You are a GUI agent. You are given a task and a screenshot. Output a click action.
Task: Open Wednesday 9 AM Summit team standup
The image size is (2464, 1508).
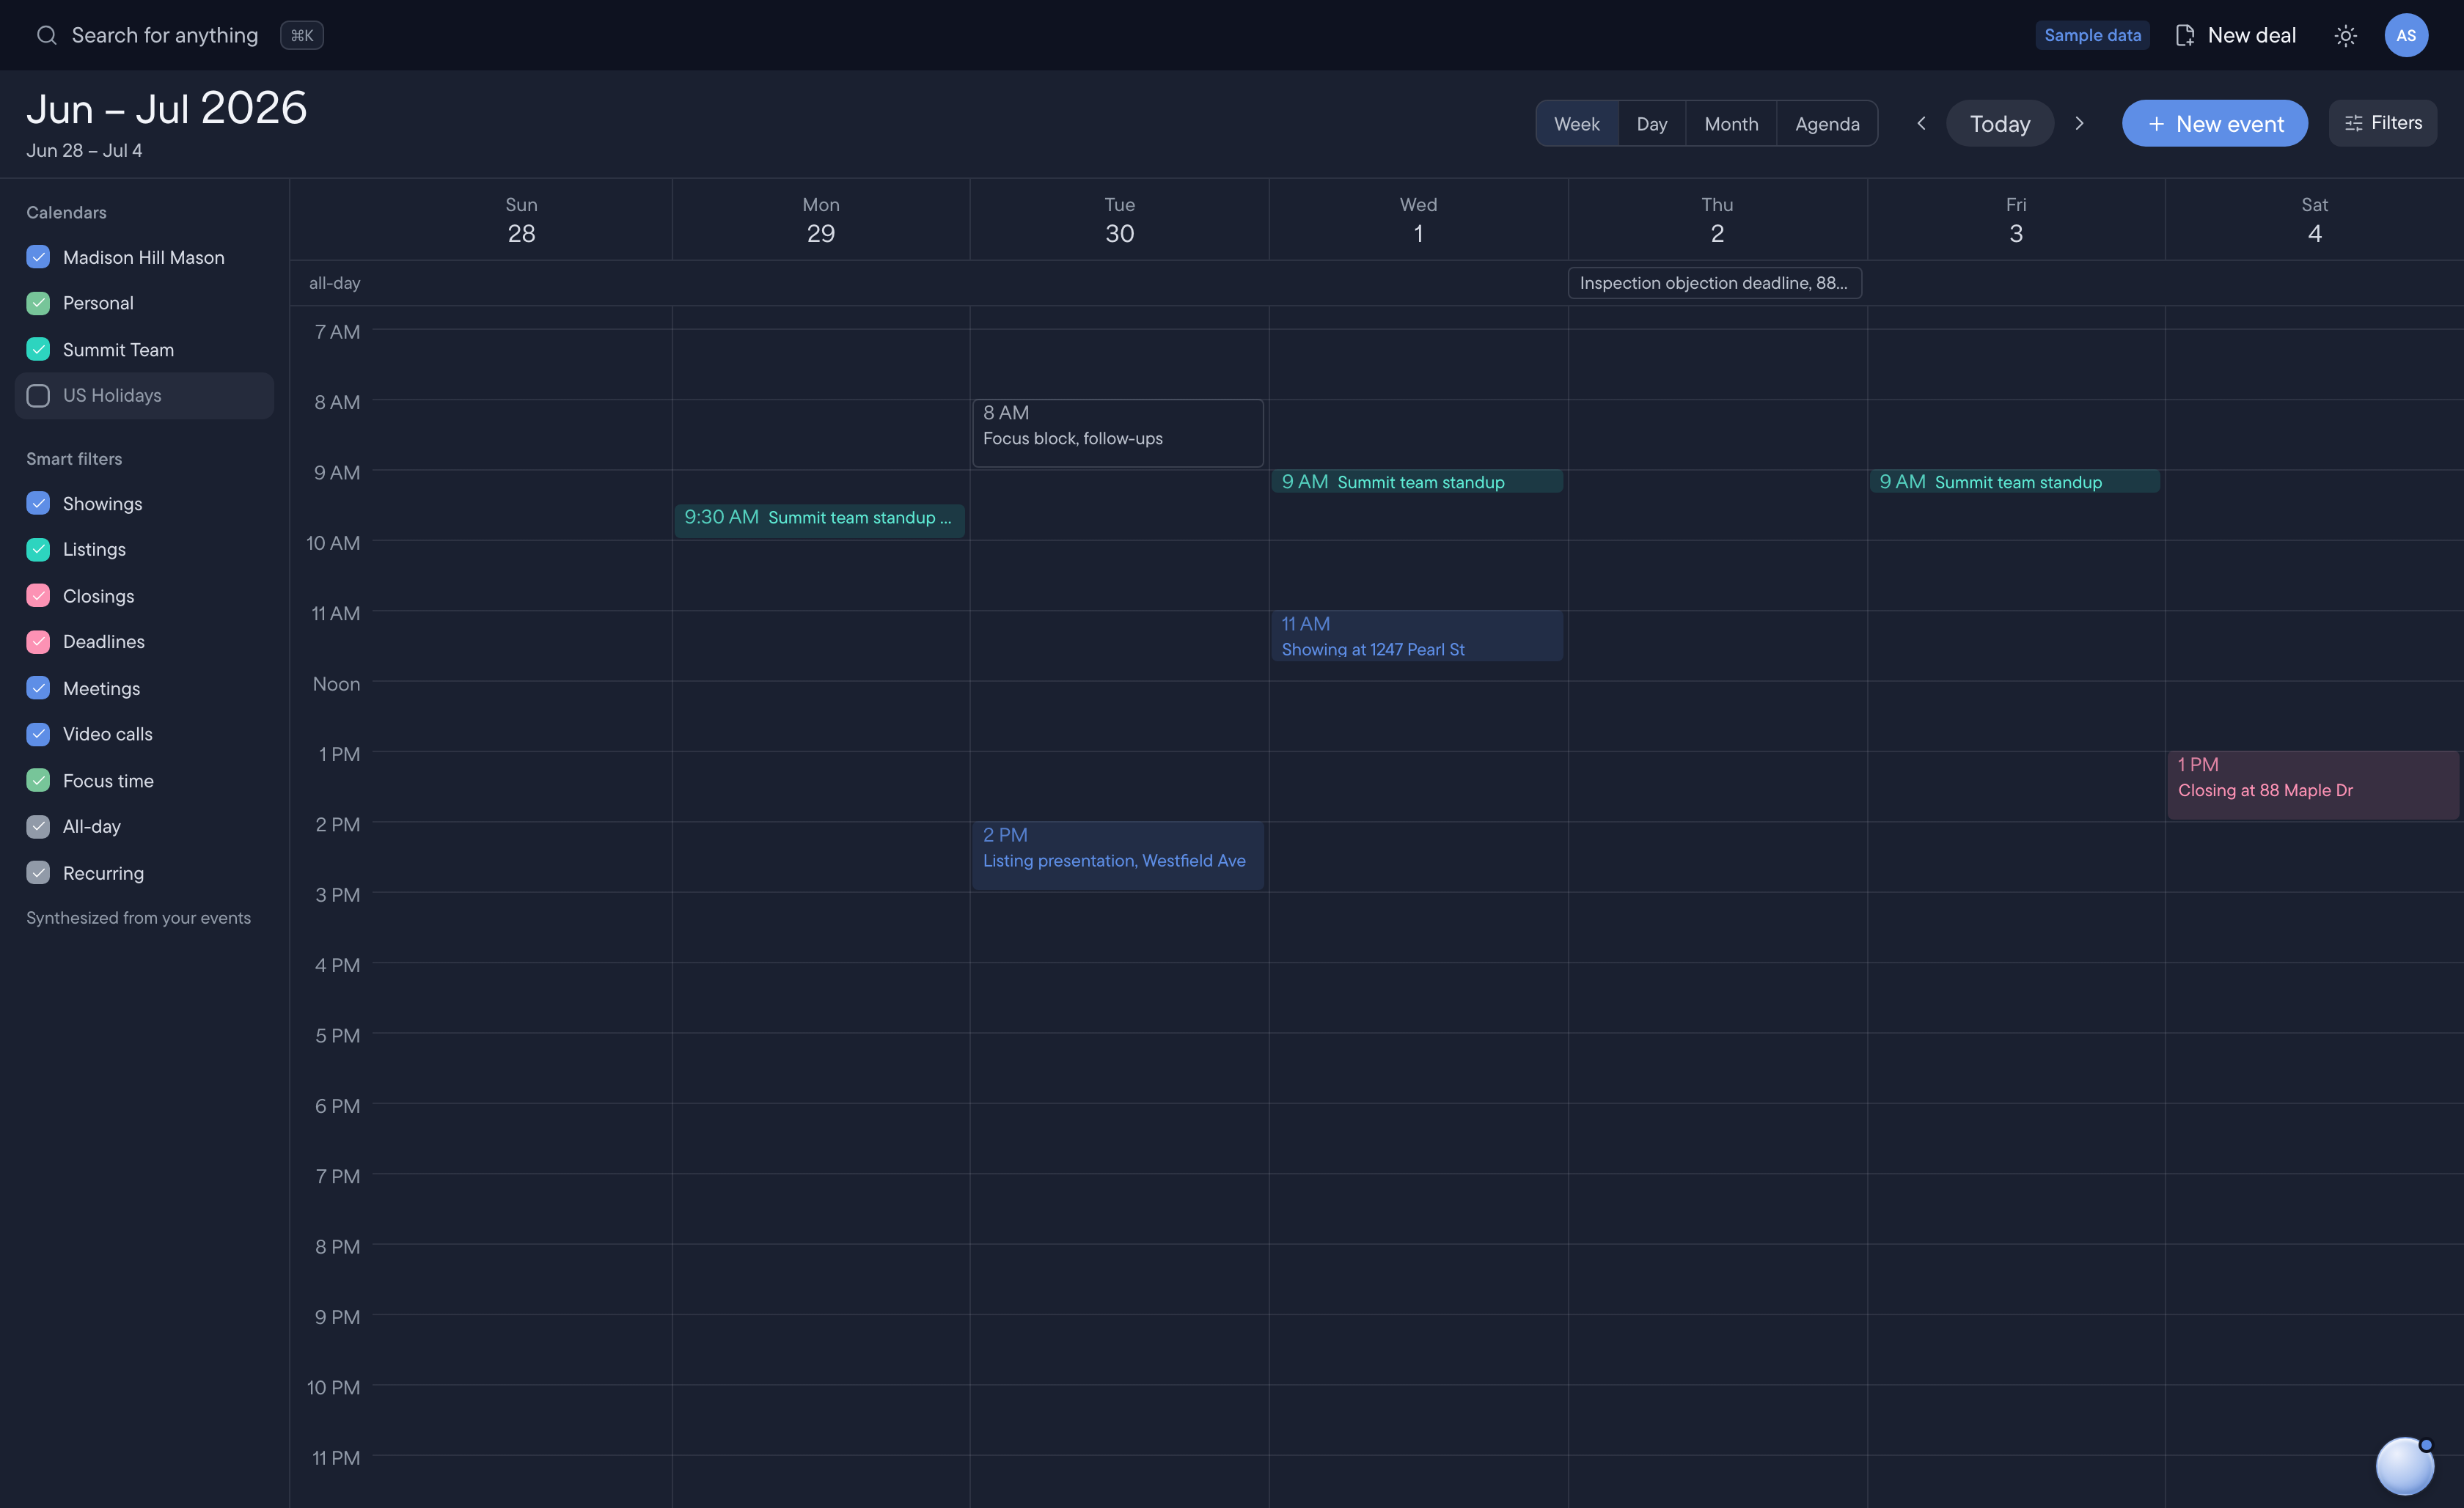[1417, 482]
